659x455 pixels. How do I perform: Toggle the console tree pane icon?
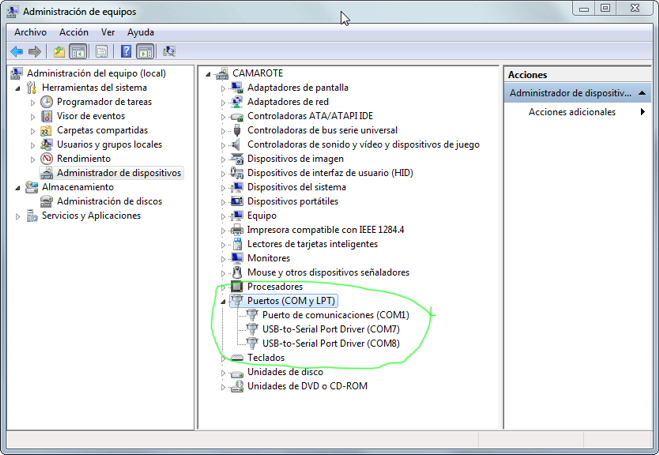click(x=78, y=51)
